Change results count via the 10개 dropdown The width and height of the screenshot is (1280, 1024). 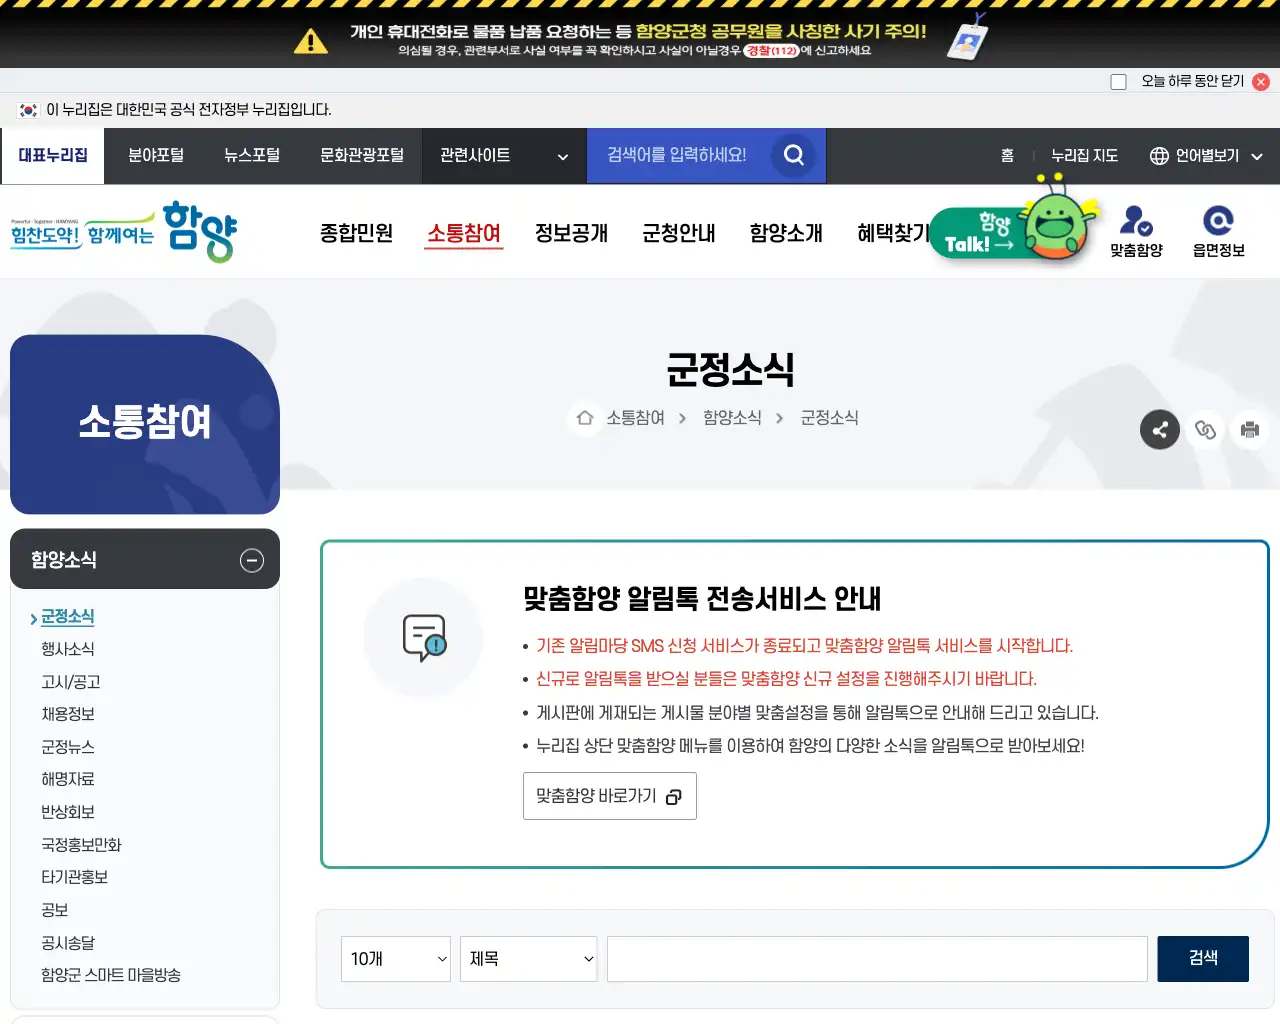[395, 958]
